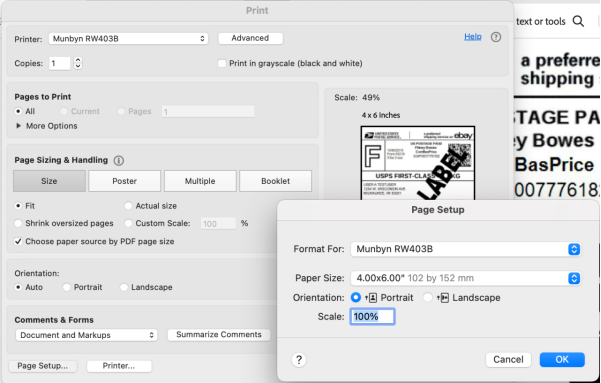Confirm Page Setup with OK
This screenshot has width=601, height=383.
pyautogui.click(x=562, y=360)
